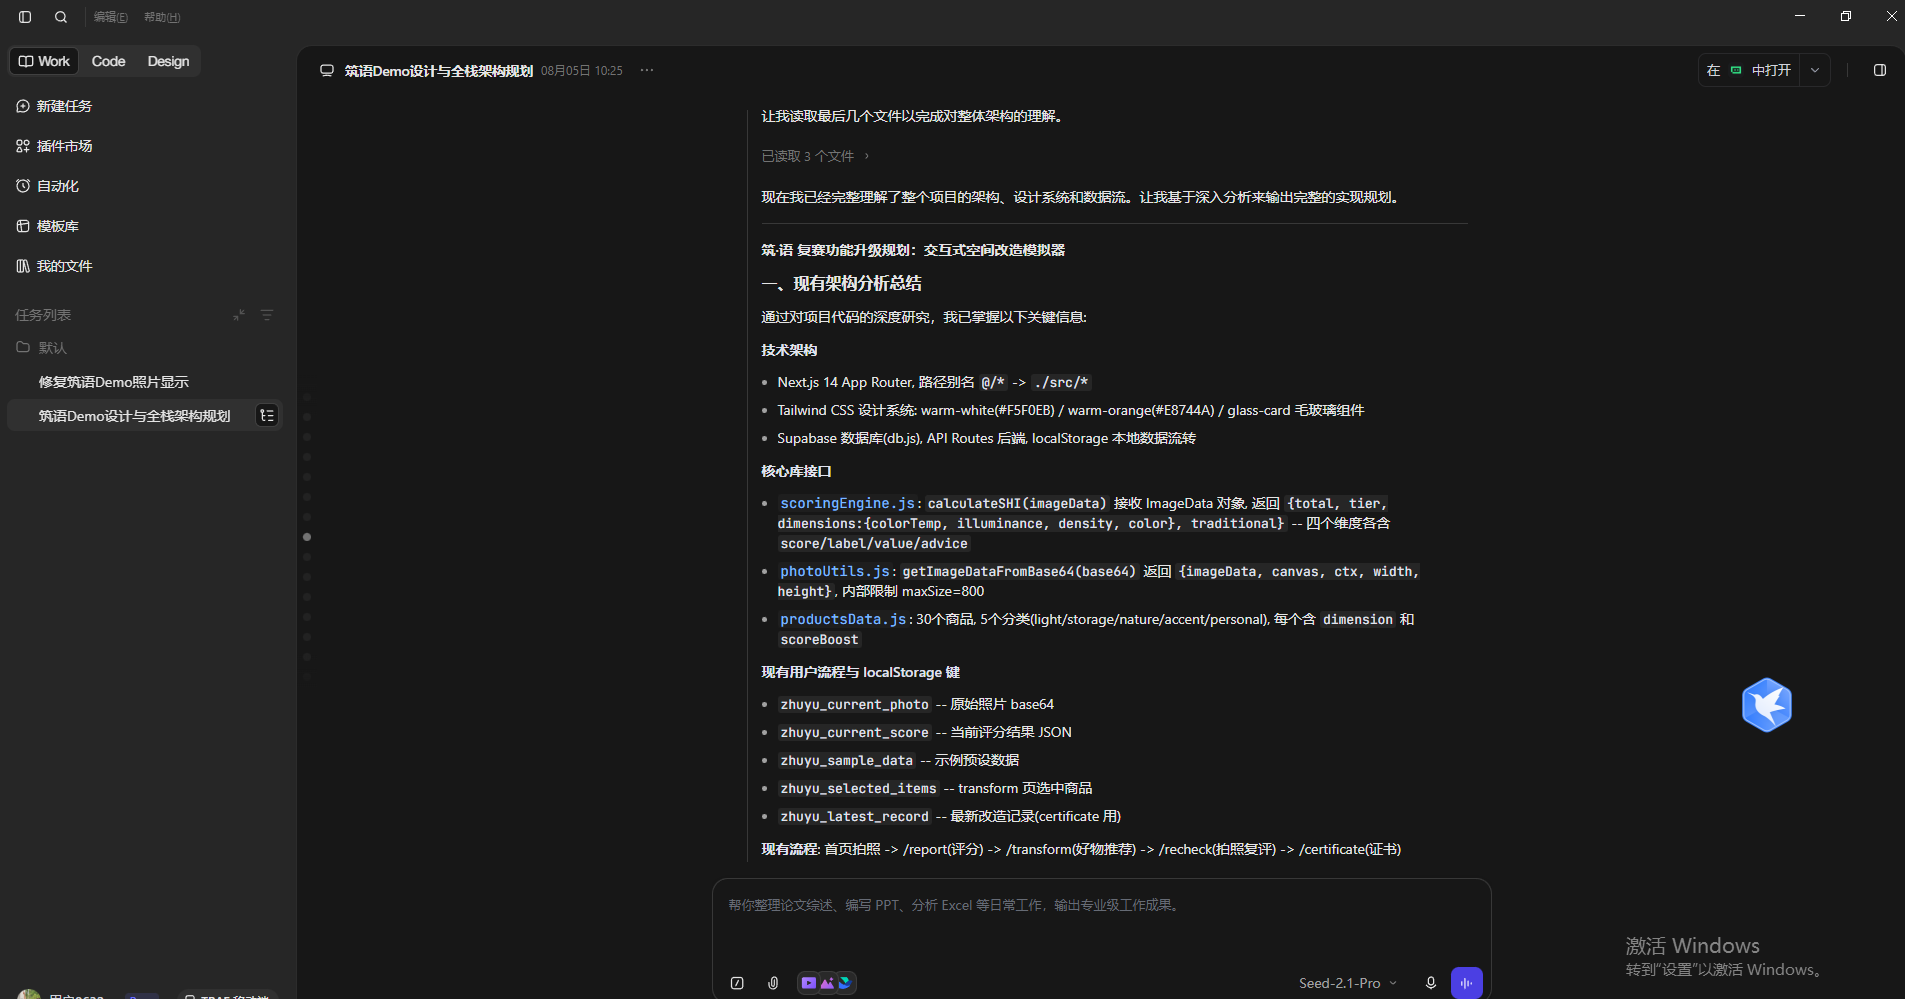Click the 技术架构 subheading
Viewport: 1905px width, 999px height.
point(789,350)
